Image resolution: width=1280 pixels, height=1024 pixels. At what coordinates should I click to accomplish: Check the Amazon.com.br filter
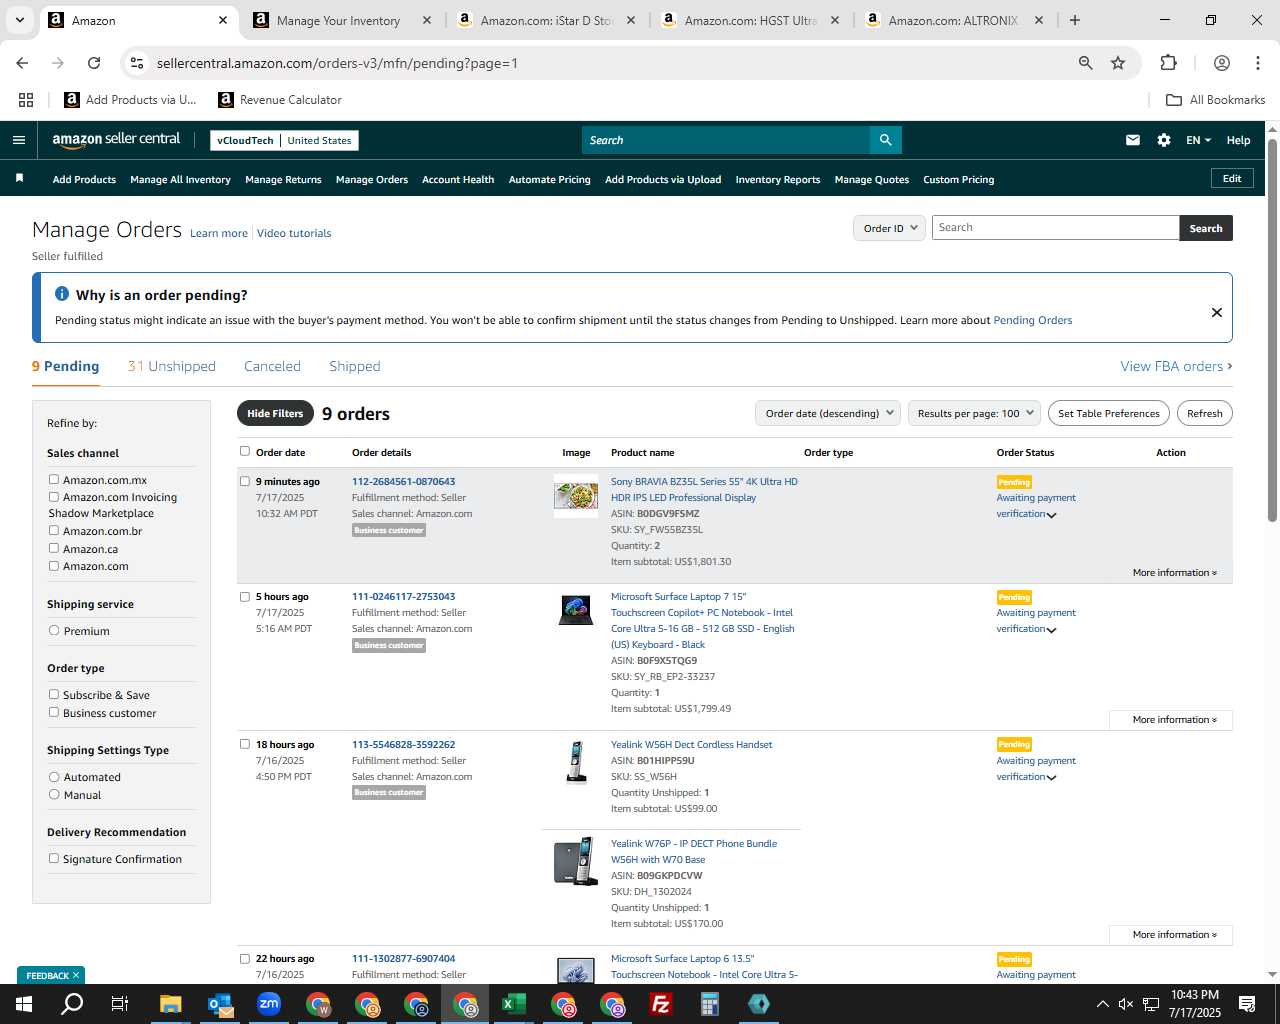[x=54, y=530]
